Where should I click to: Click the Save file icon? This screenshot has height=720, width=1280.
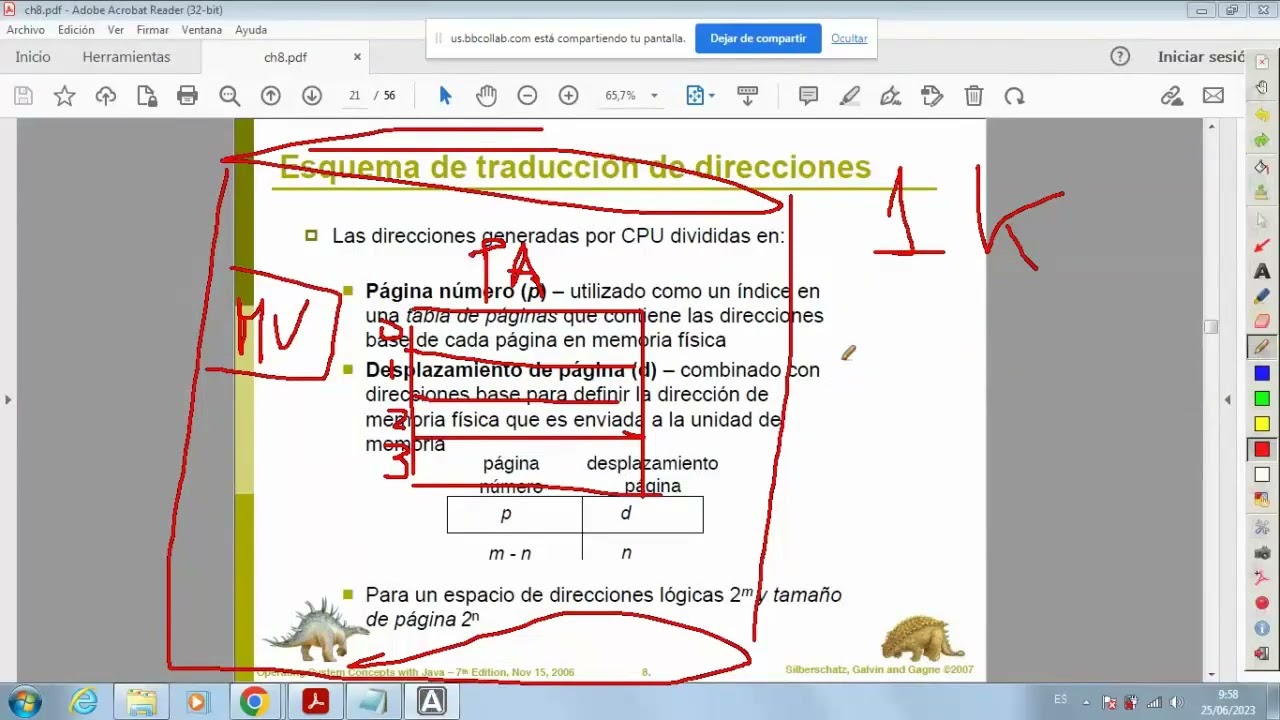24,96
